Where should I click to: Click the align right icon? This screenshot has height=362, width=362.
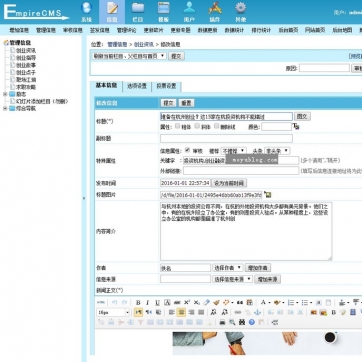191,312
